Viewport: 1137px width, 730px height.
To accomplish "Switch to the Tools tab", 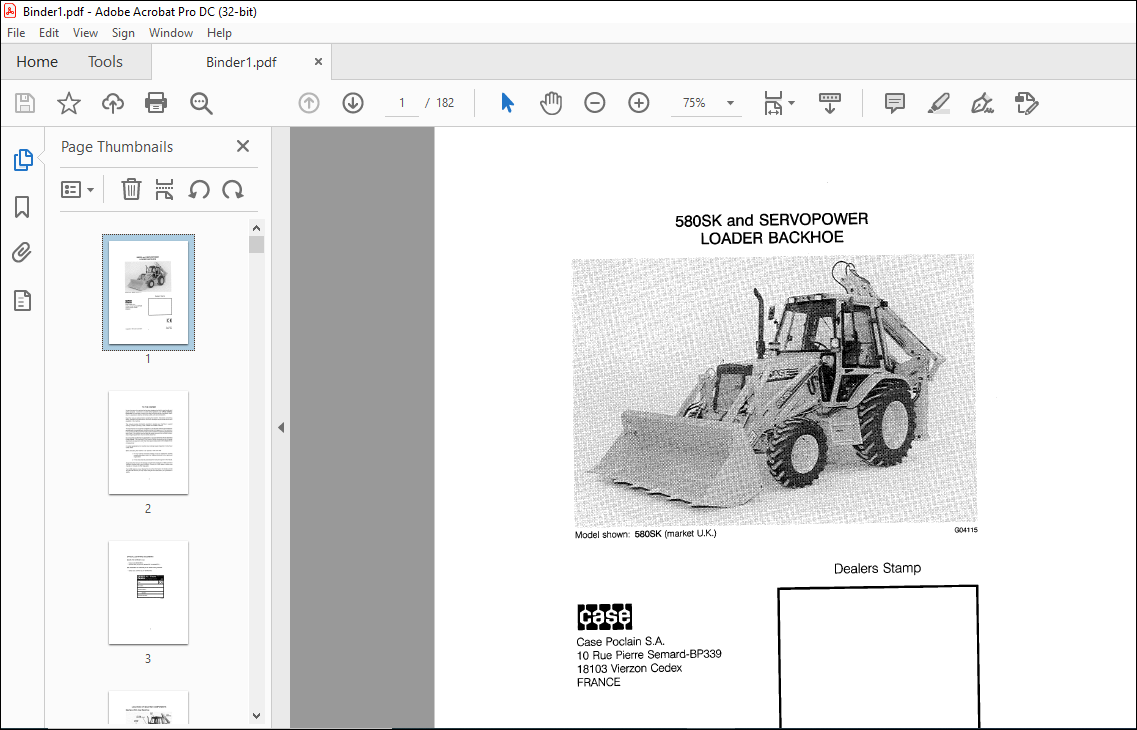I will coord(105,62).
